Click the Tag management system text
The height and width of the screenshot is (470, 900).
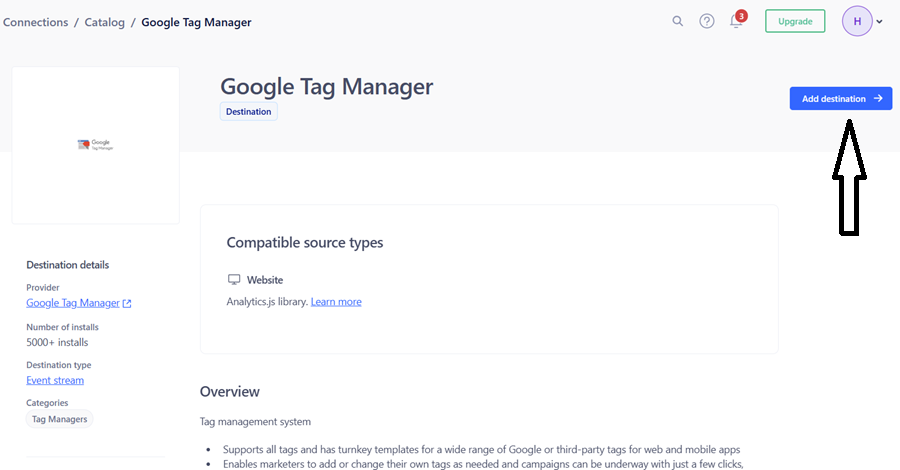255,422
